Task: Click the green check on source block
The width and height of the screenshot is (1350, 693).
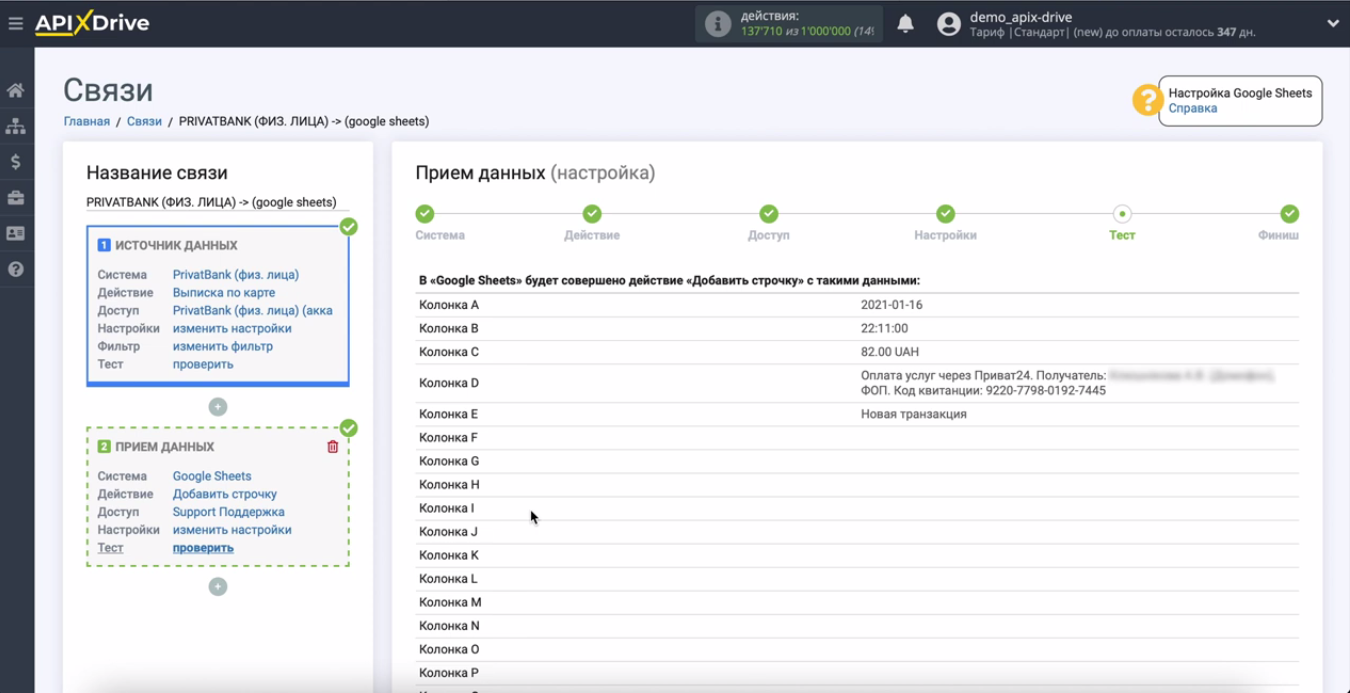Action: pos(348,227)
